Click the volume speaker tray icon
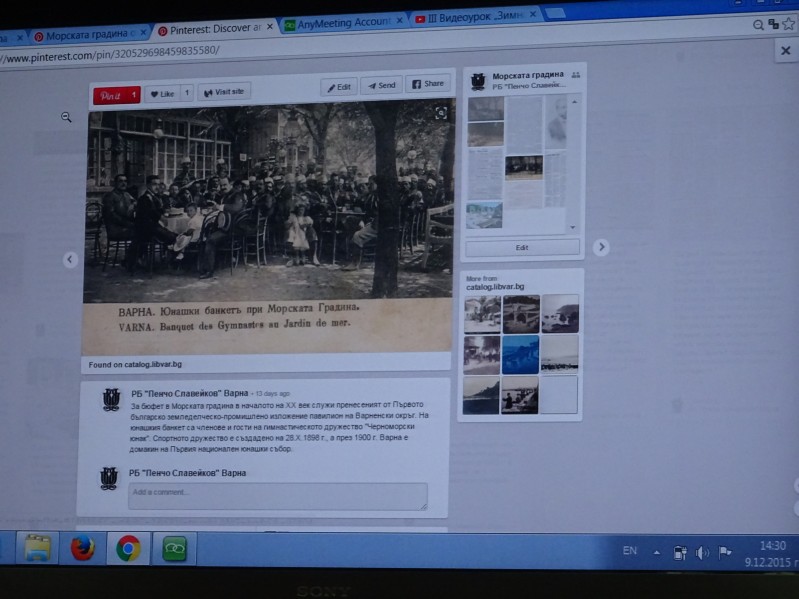 point(702,551)
